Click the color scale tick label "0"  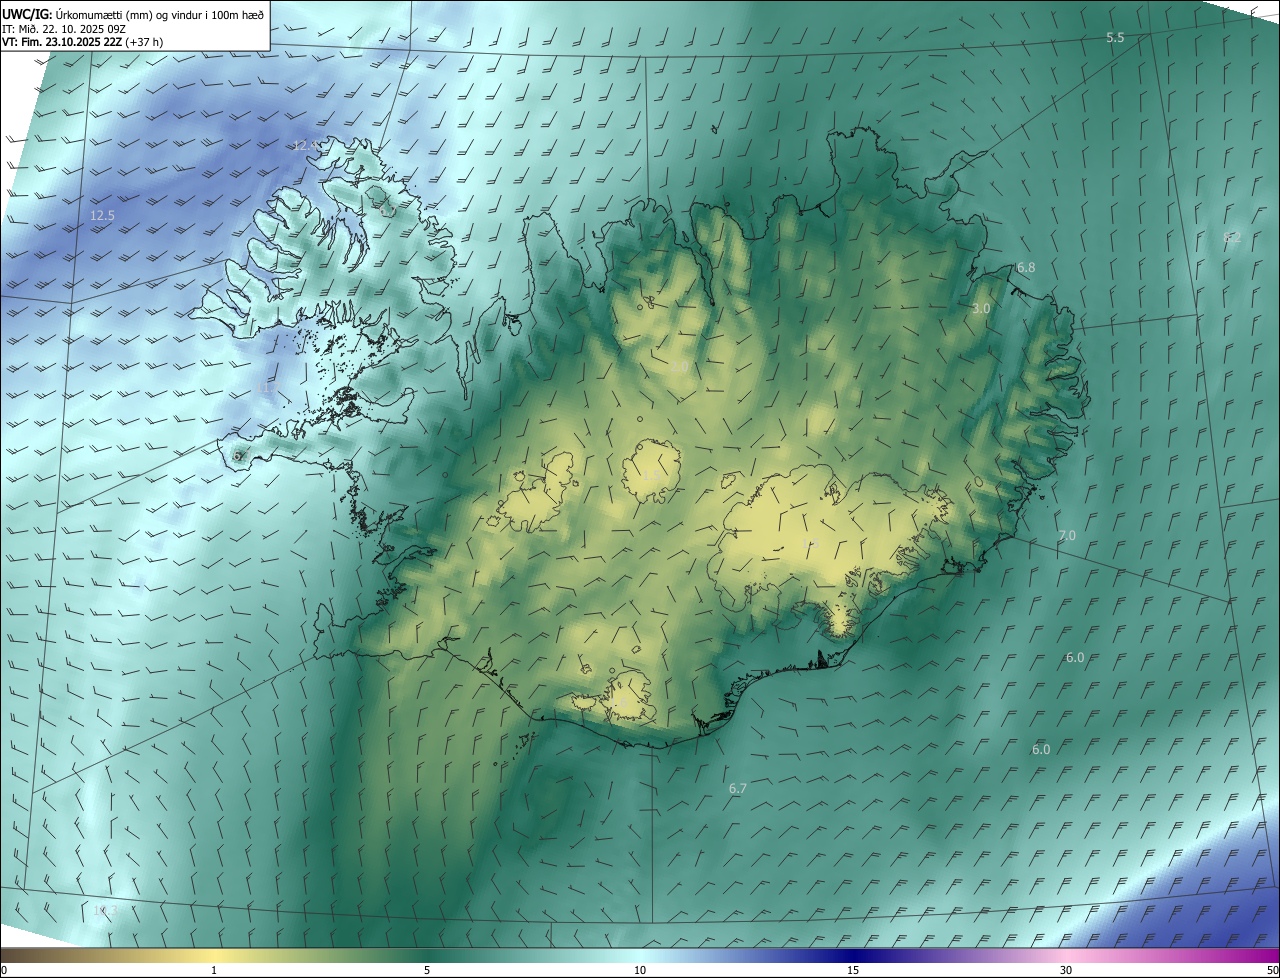[x=4, y=970]
